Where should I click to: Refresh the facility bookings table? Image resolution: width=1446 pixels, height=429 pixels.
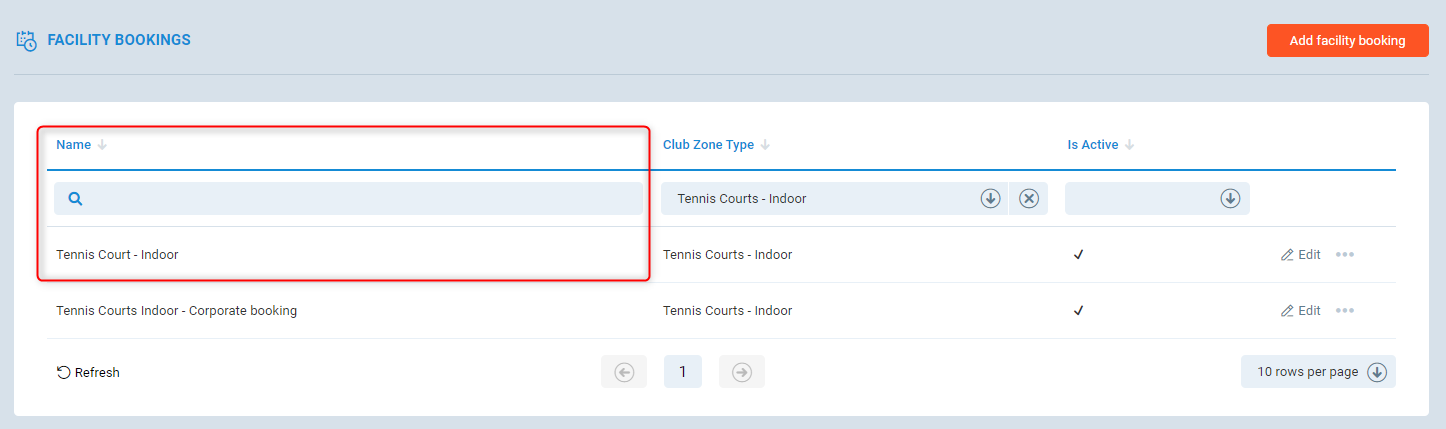tap(88, 373)
